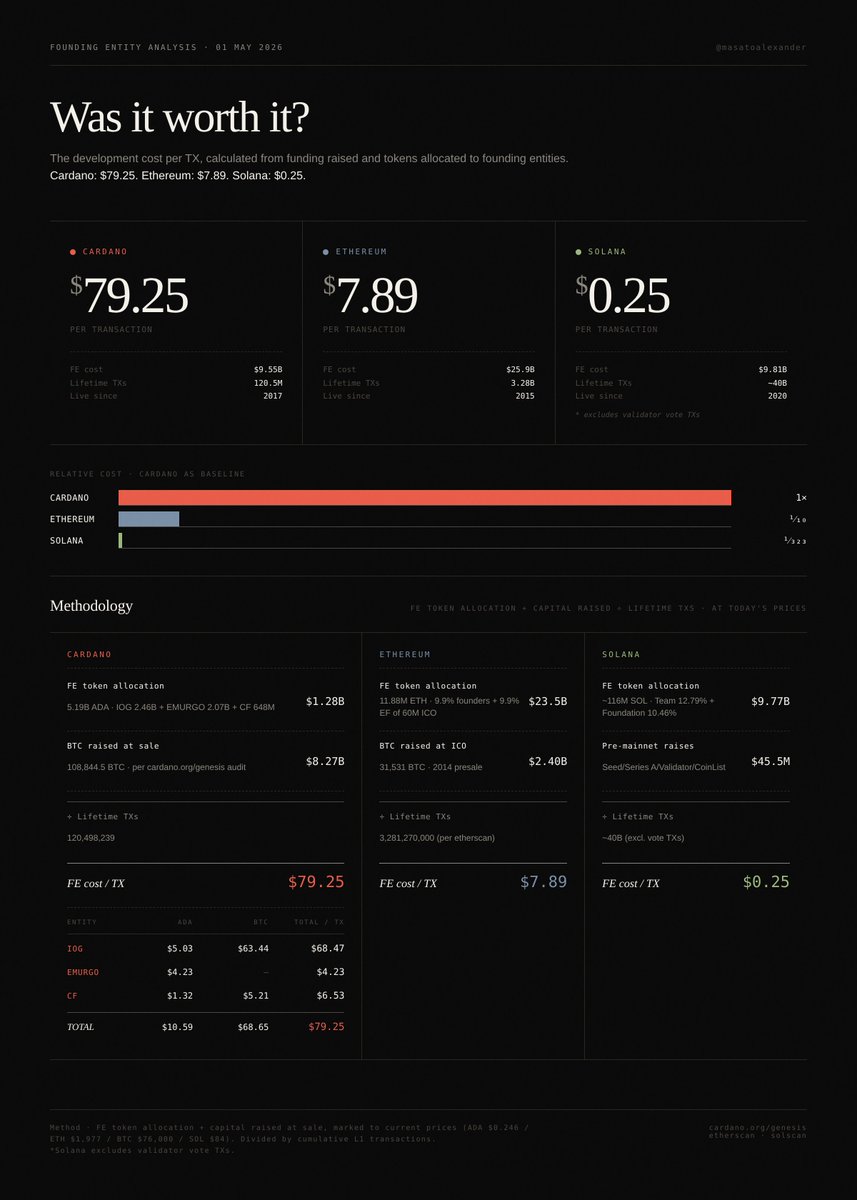Screen dimensions: 857x1200
Task: Click the 1/10 ratio beside Ethereum bar
Action: click(x=797, y=519)
